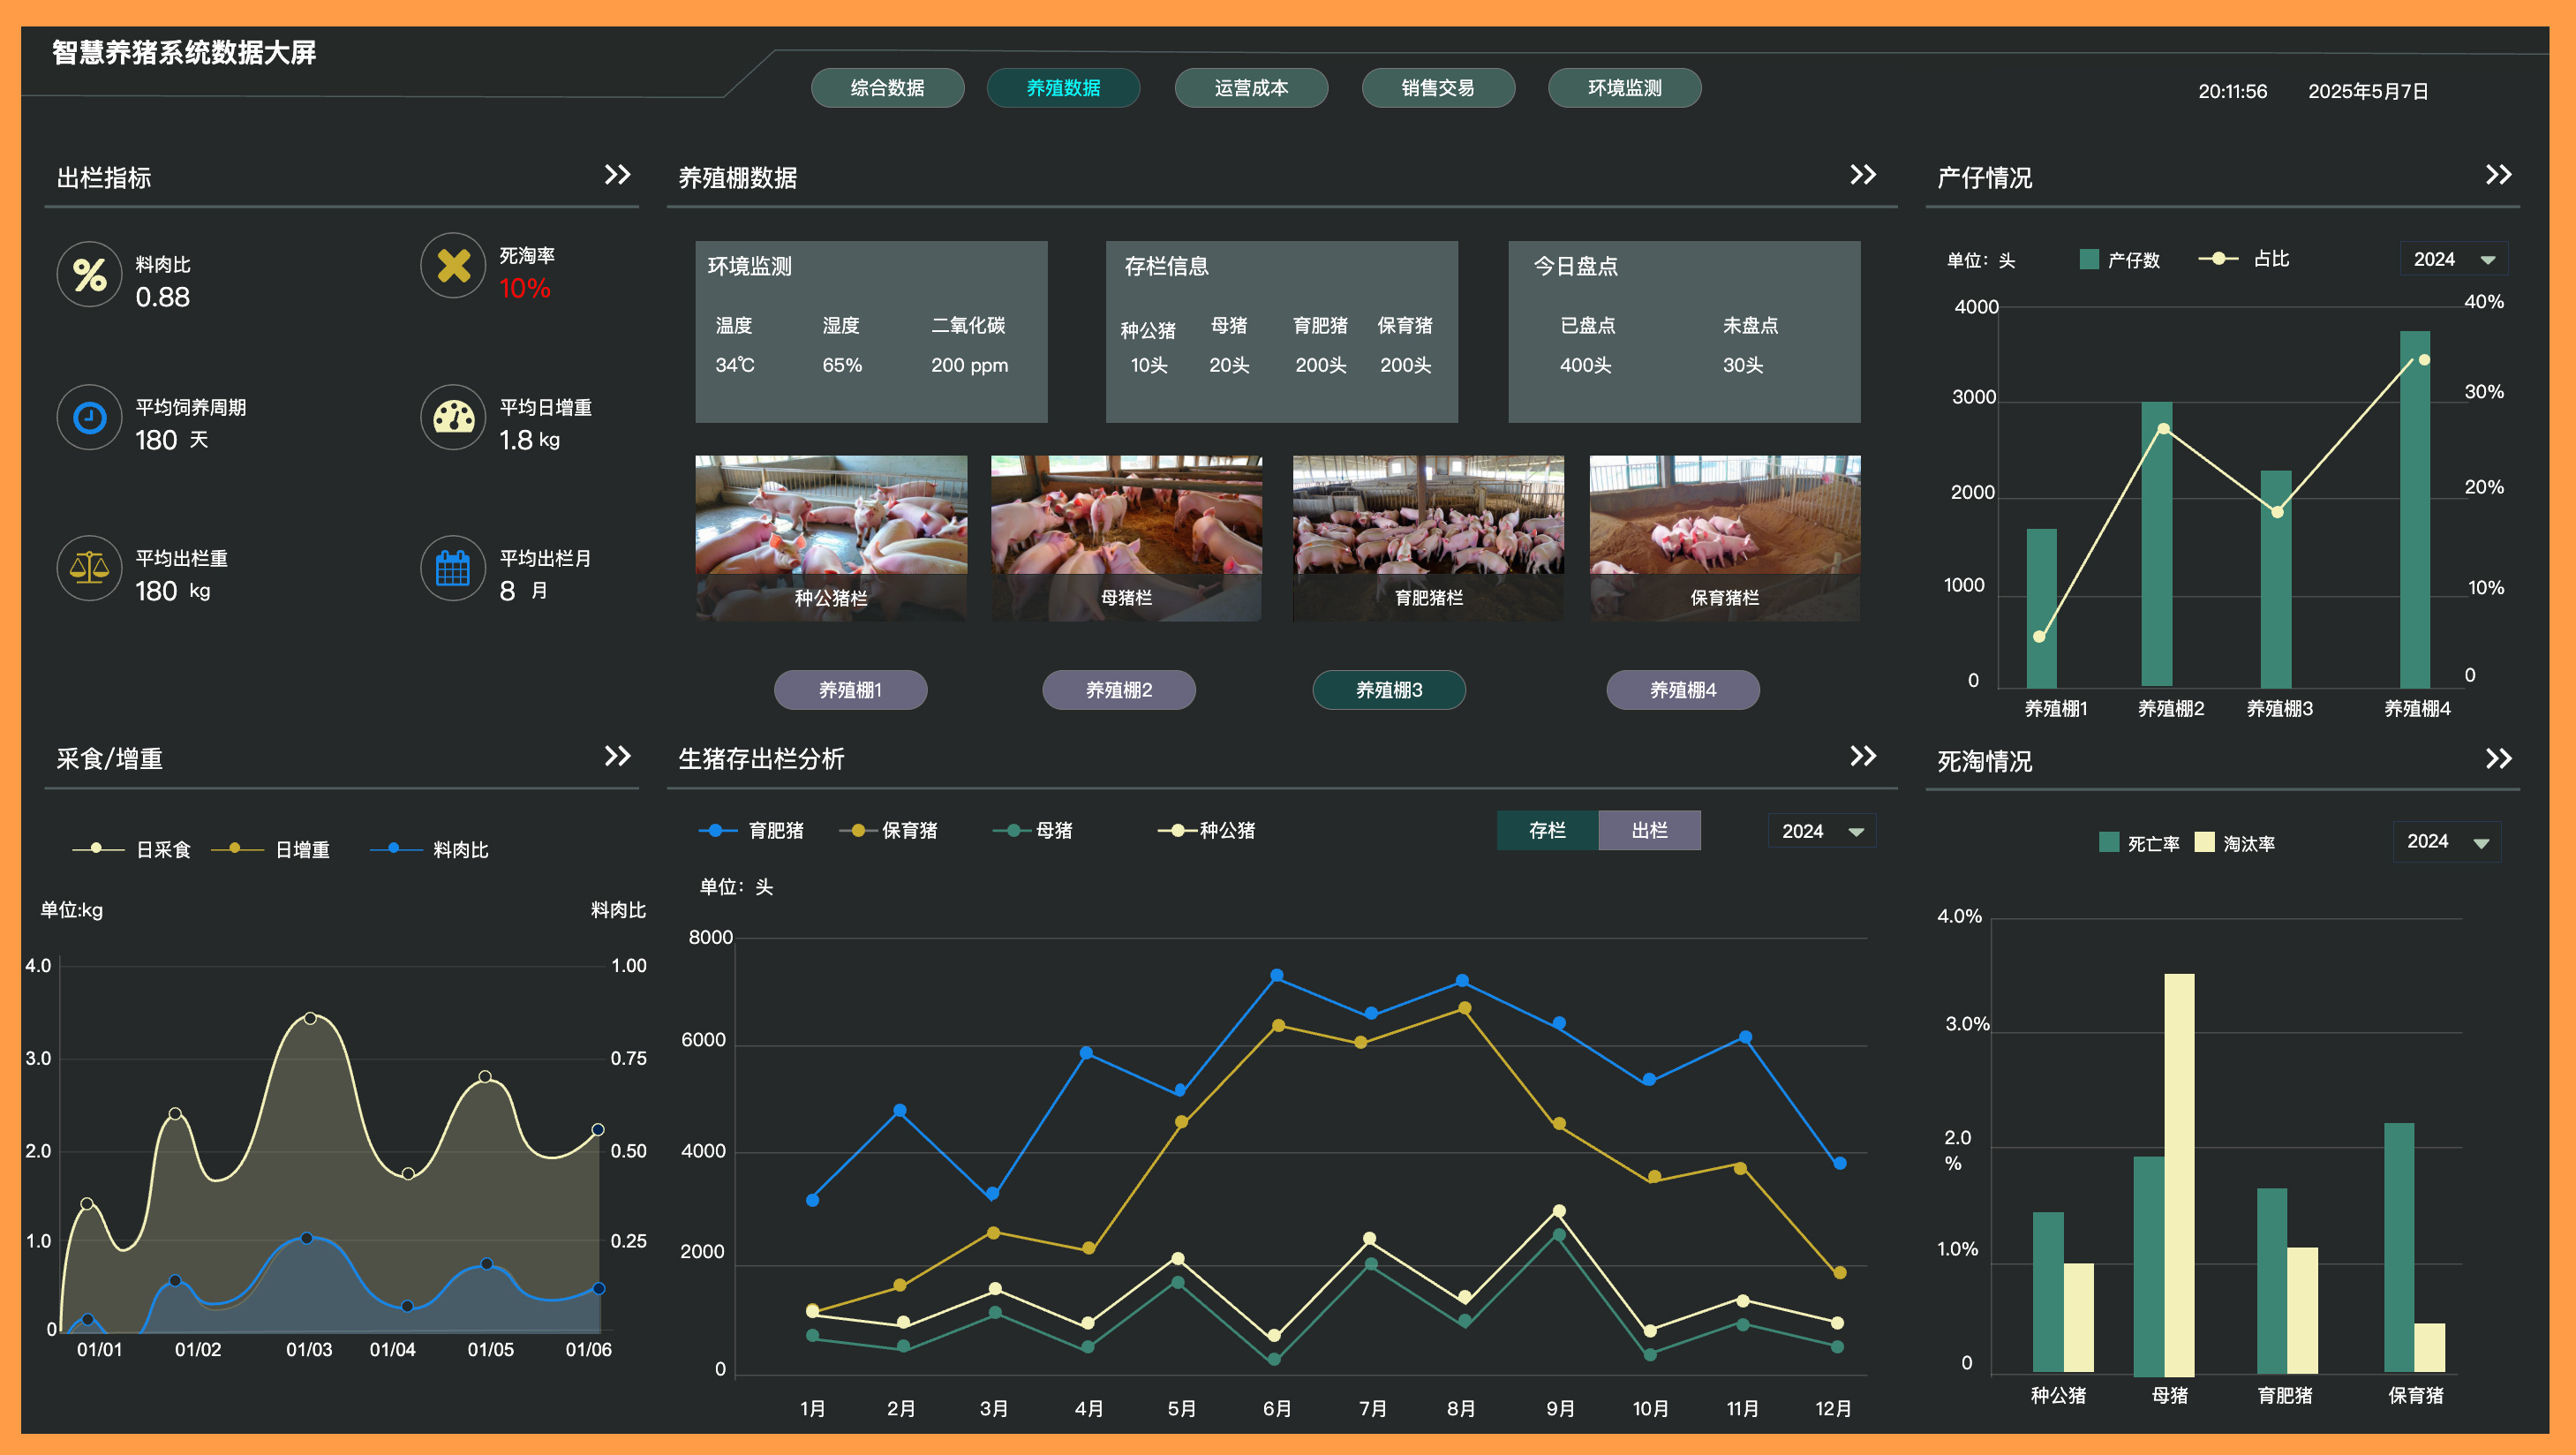
Task: Switch to the 运营成本 tab
Action: point(1251,88)
